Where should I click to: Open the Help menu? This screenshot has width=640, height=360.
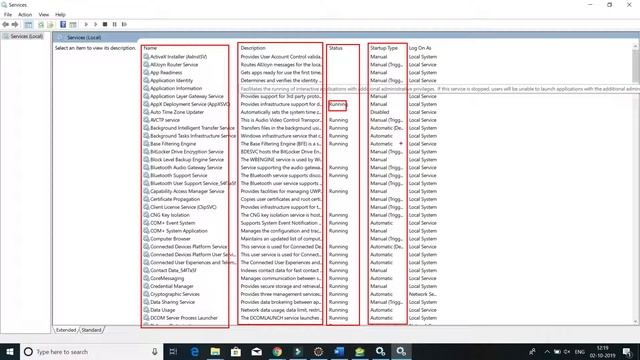pos(60,15)
